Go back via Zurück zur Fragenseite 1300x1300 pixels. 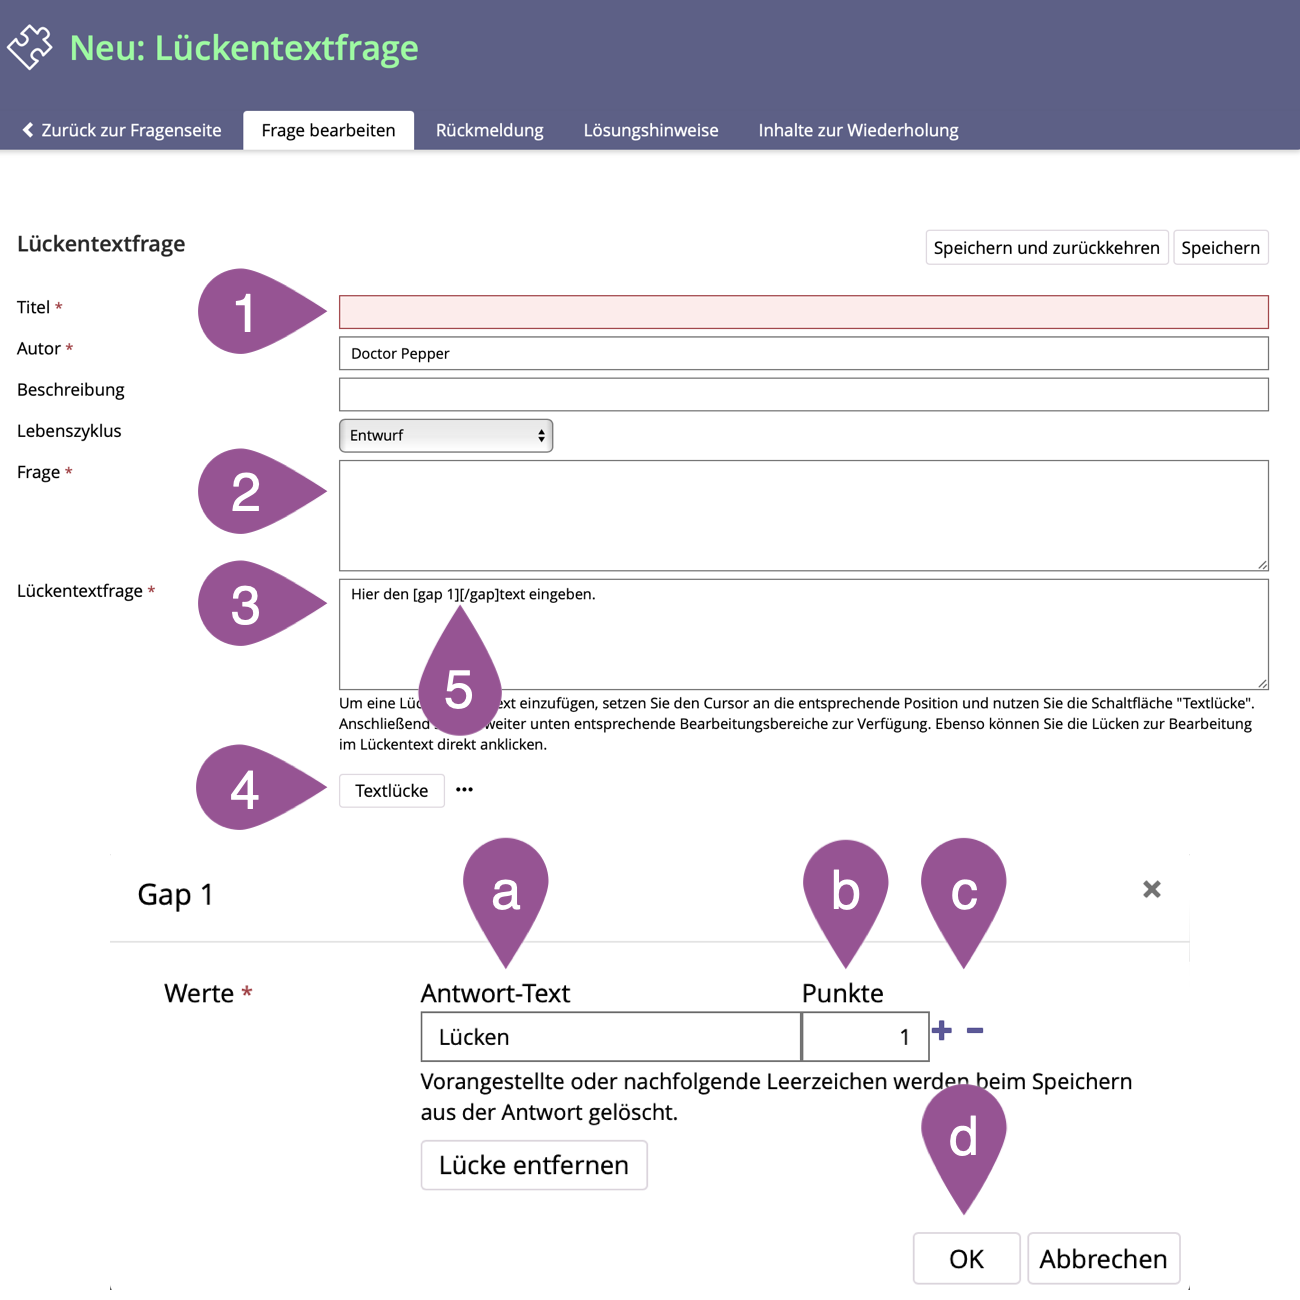click(x=122, y=130)
